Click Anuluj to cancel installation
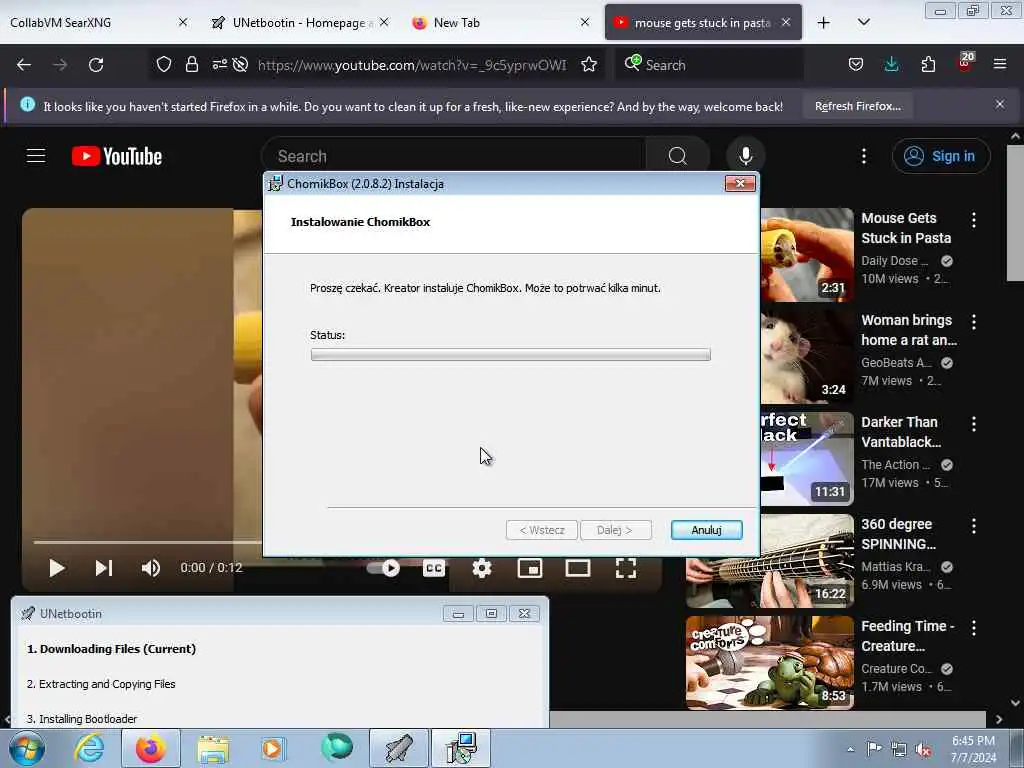 (x=707, y=530)
